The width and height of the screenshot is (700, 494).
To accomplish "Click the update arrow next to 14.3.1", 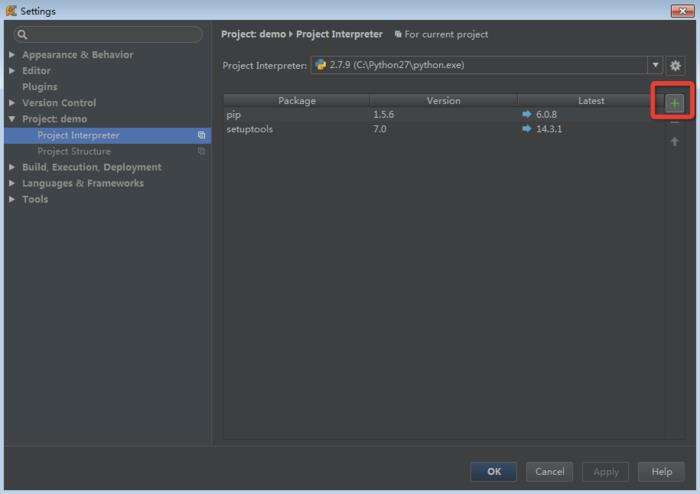I will point(527,129).
